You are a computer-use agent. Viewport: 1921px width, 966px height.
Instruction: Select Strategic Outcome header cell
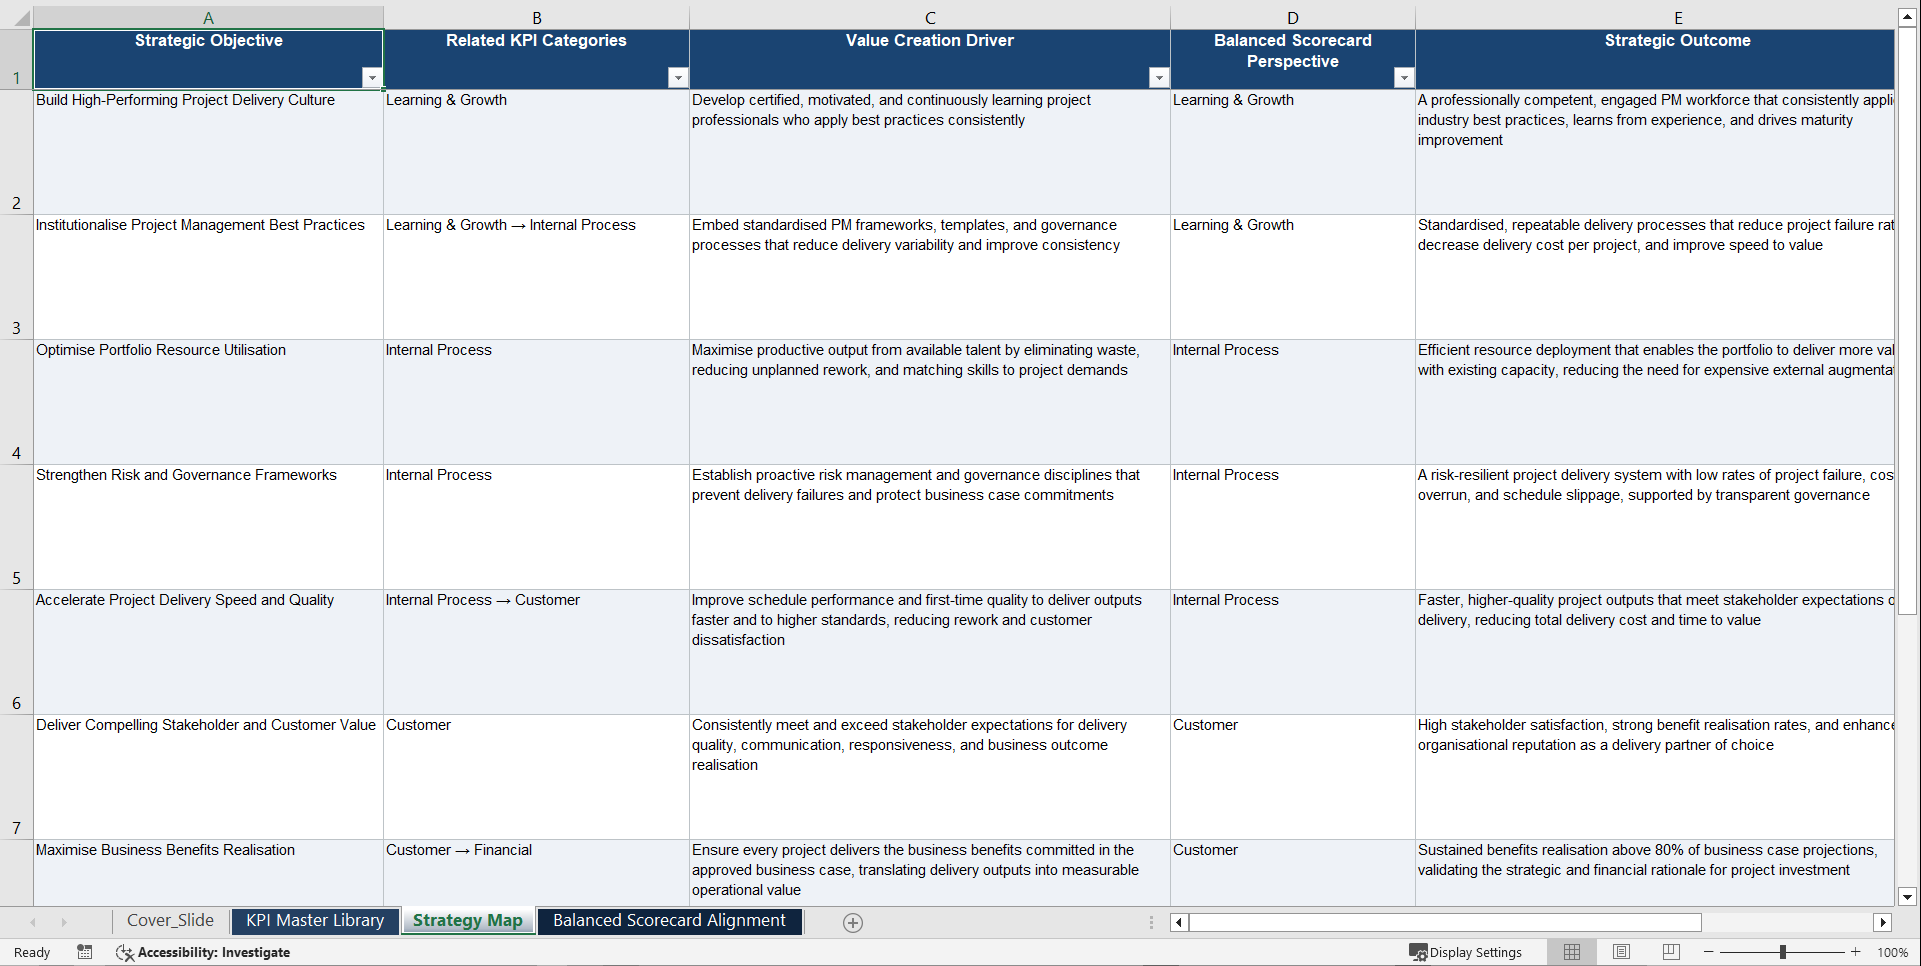click(x=1655, y=59)
